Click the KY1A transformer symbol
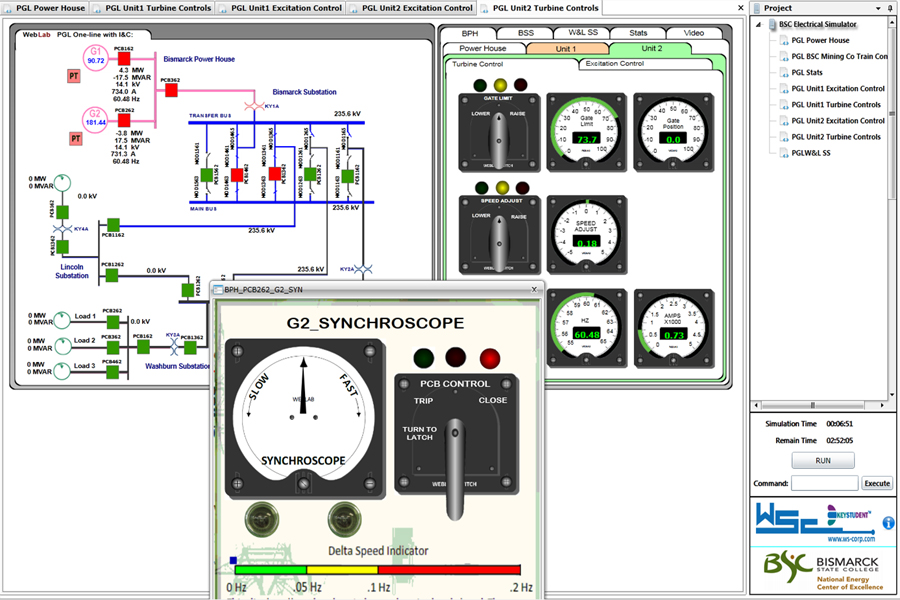The image size is (900, 600). [x=254, y=106]
